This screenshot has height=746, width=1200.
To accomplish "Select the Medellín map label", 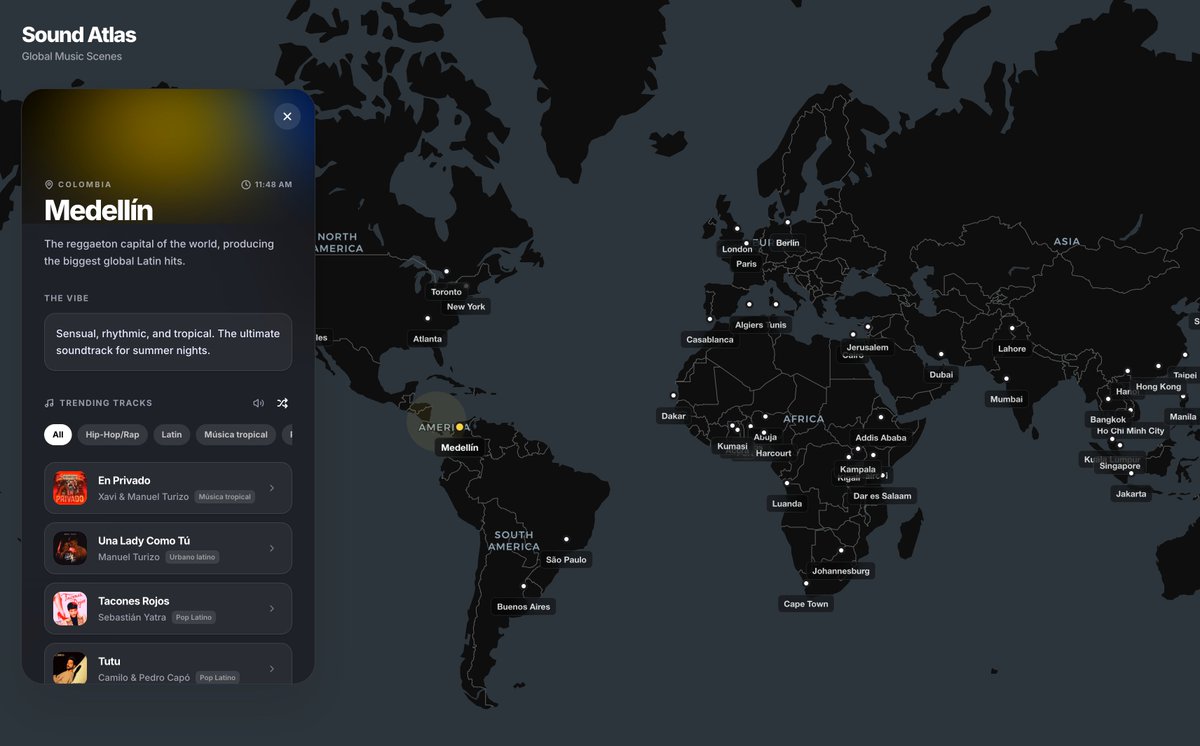I will 460,448.
